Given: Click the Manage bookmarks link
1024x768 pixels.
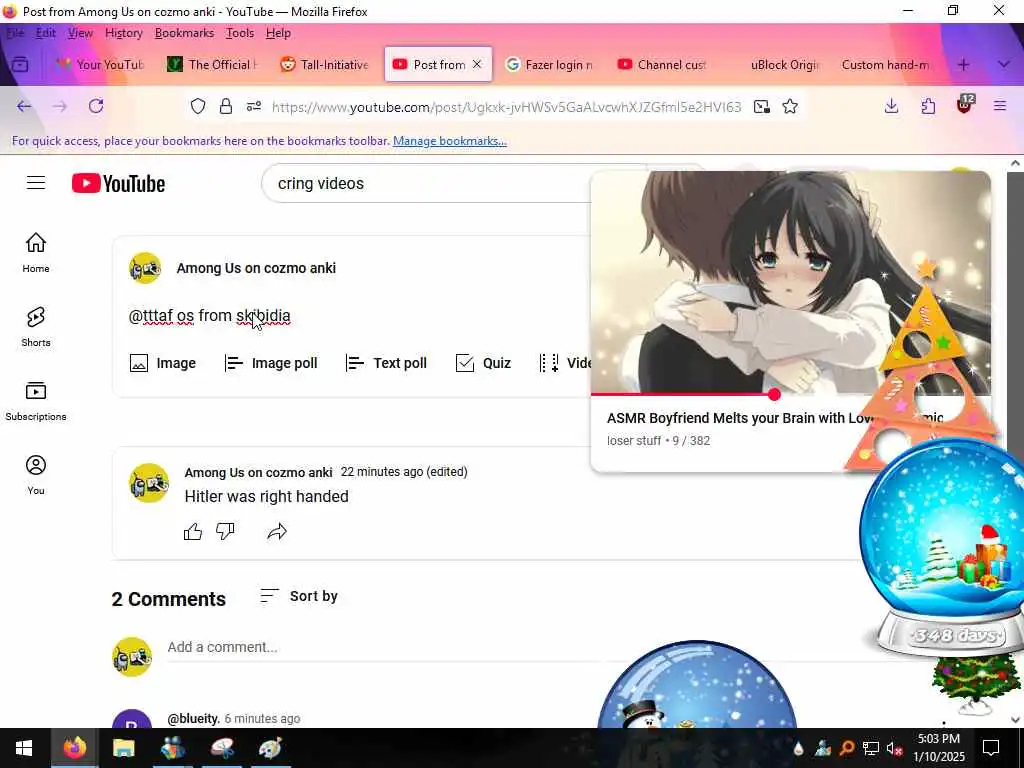Looking at the screenshot, I should 450,141.
